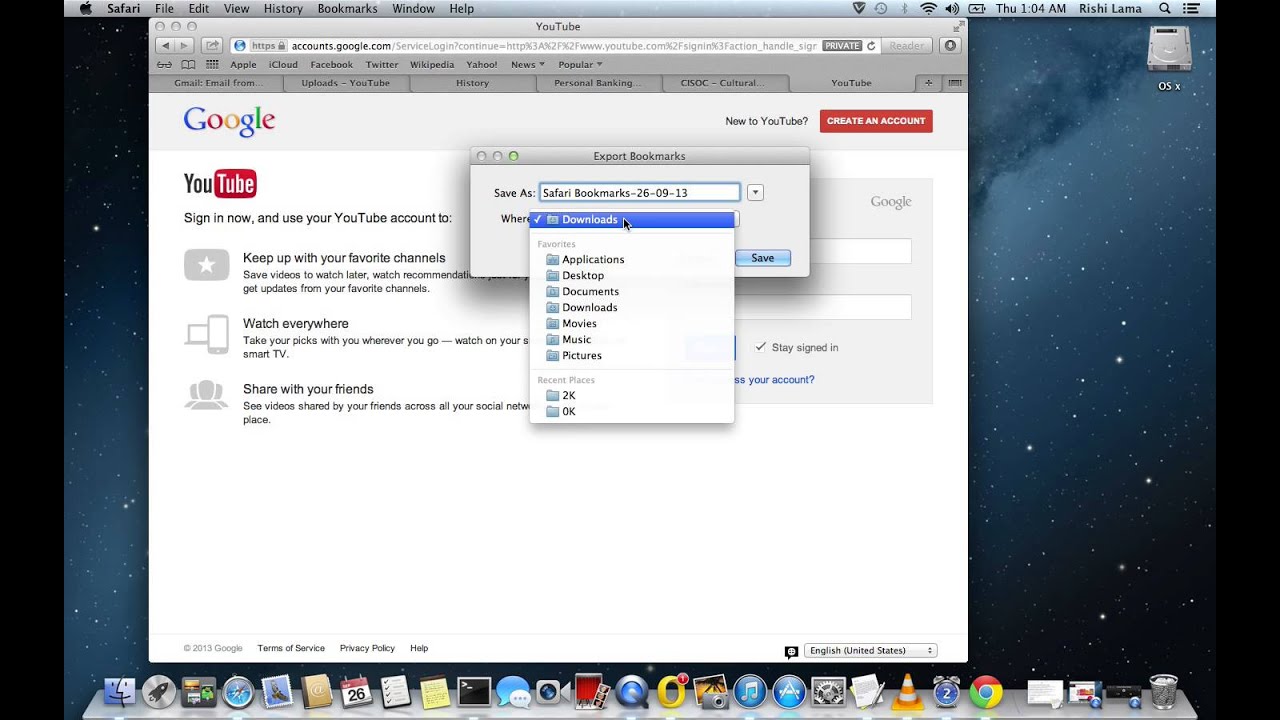This screenshot has height=720, width=1280.
Task: Click the Save As filename field
Action: tap(640, 192)
